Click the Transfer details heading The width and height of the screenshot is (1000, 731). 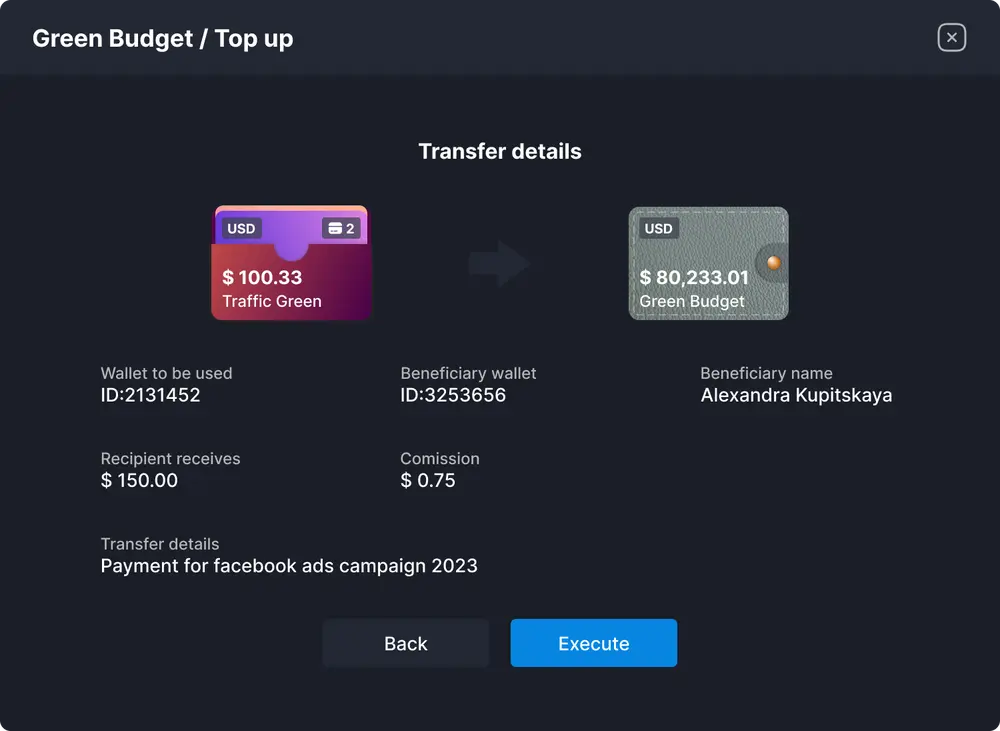[x=500, y=152]
